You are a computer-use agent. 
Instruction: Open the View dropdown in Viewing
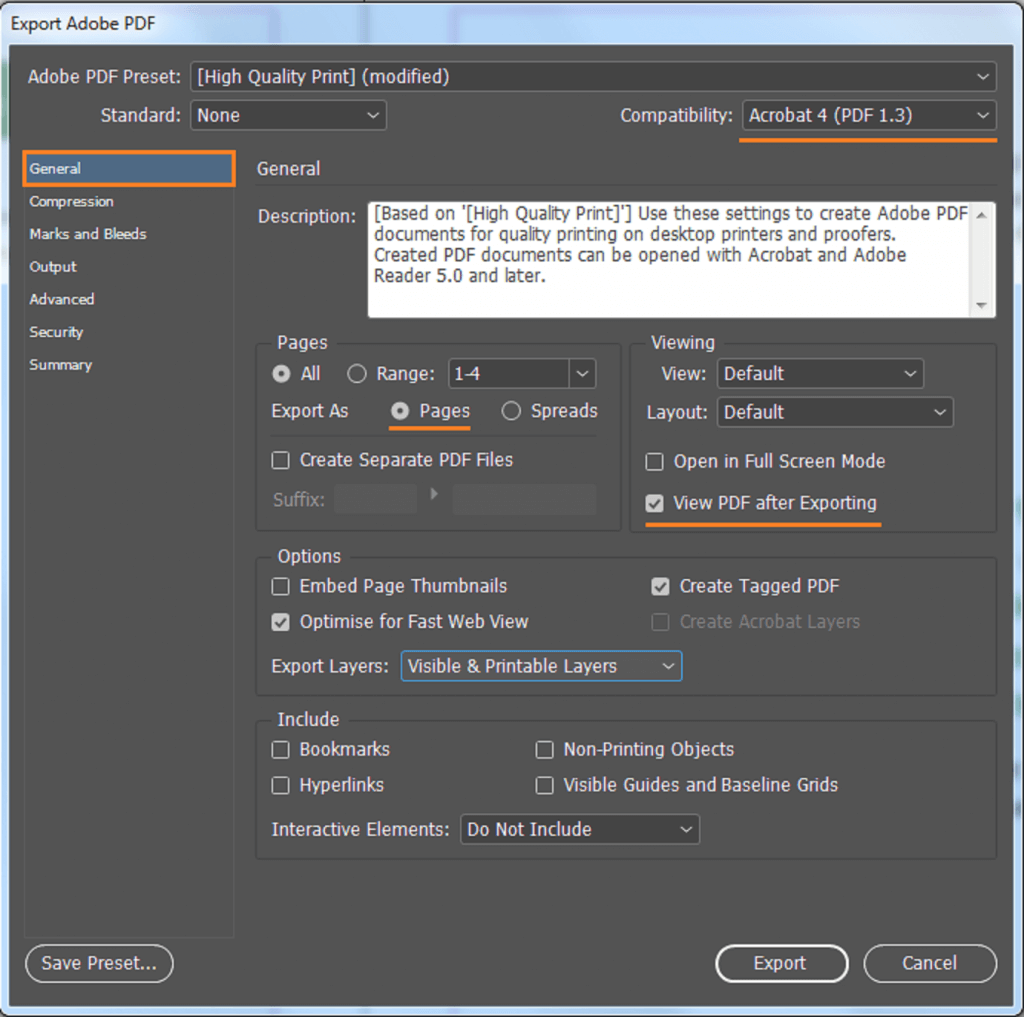(x=820, y=374)
